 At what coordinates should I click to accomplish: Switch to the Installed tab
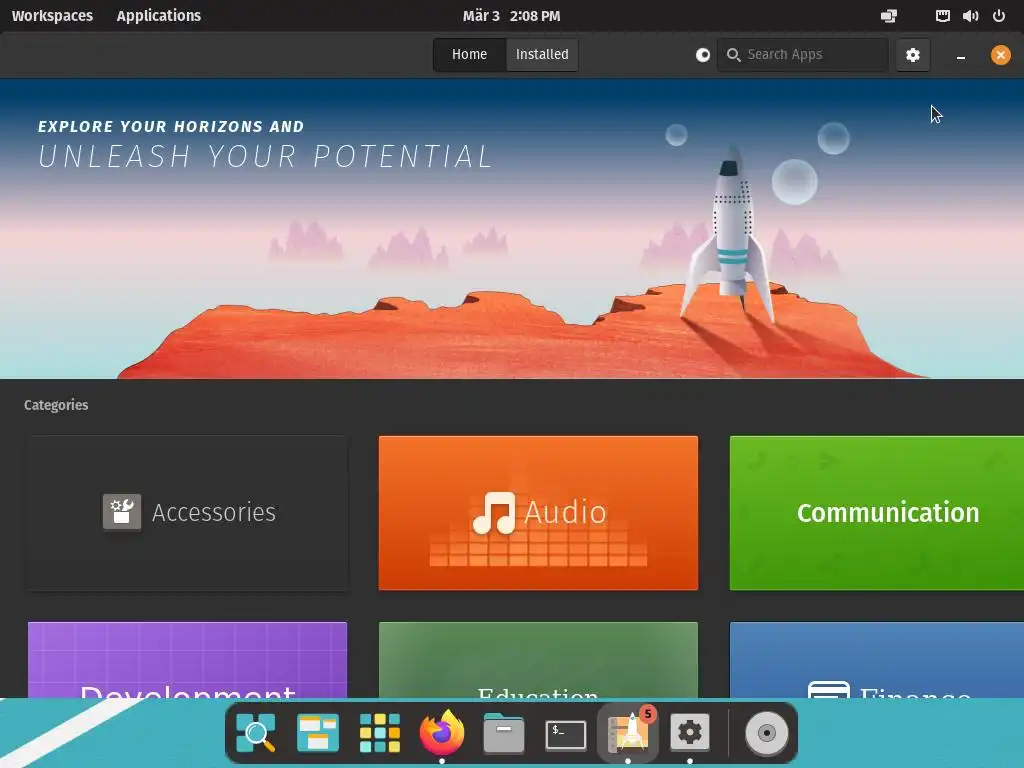542,54
